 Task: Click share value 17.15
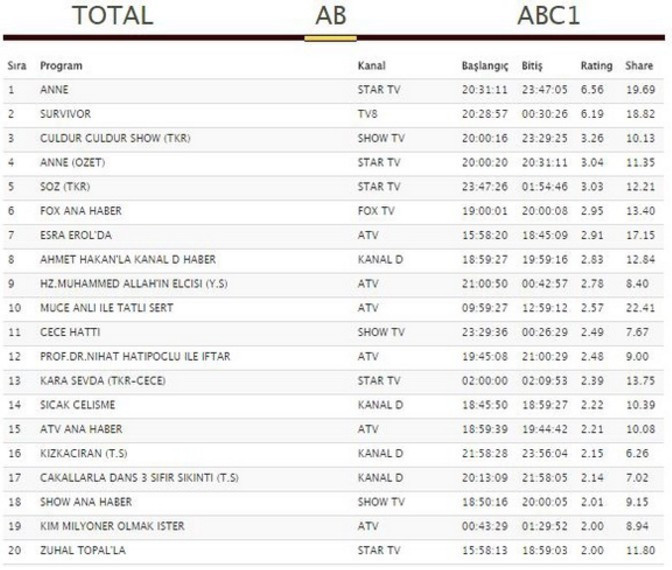[640, 235]
